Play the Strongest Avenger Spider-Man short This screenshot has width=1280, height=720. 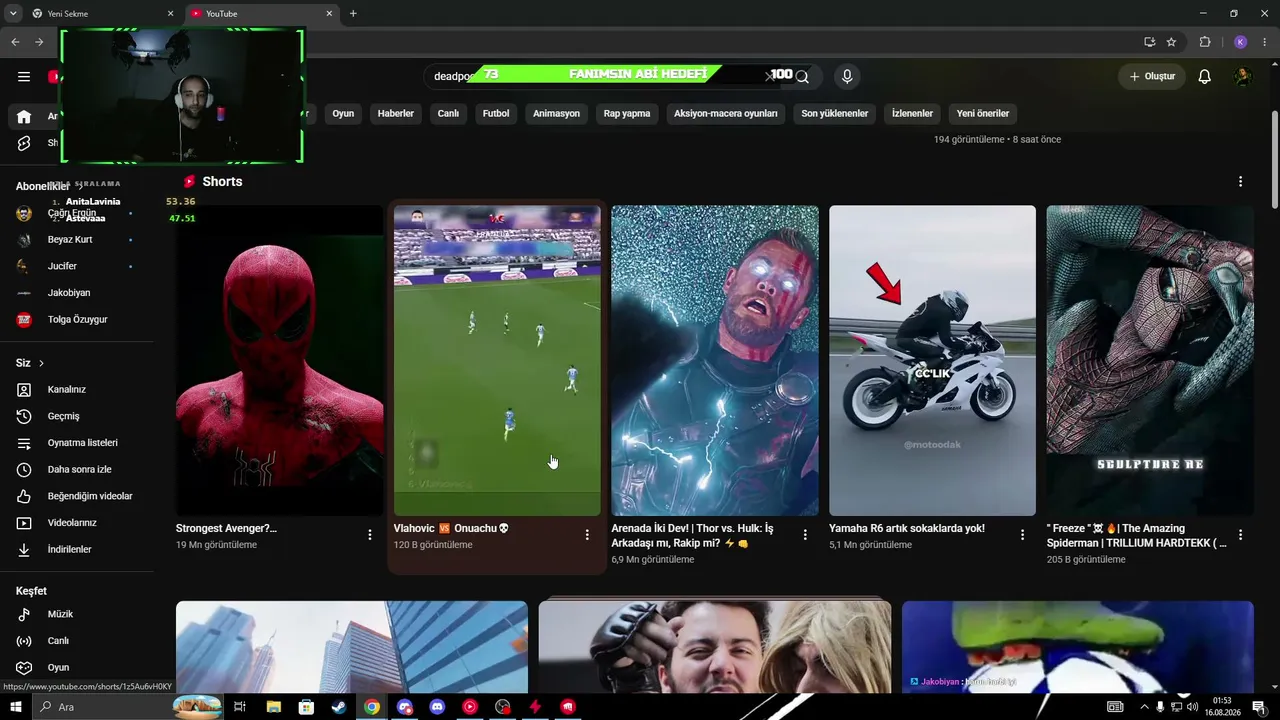tap(279, 361)
